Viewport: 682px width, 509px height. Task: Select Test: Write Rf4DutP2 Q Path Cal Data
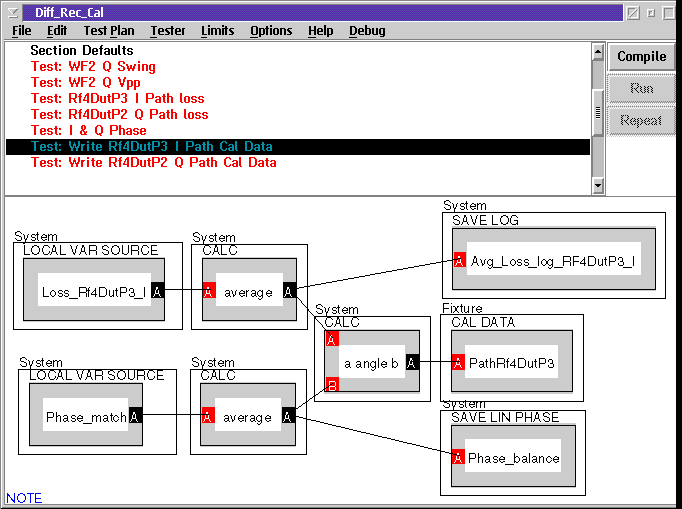pyautogui.click(x=298, y=163)
